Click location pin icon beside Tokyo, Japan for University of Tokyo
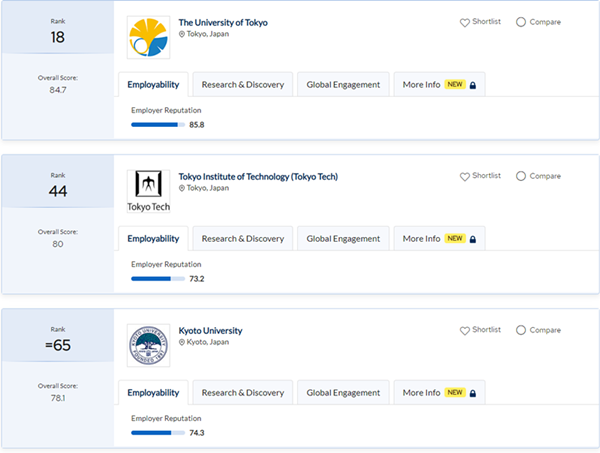 coord(182,34)
